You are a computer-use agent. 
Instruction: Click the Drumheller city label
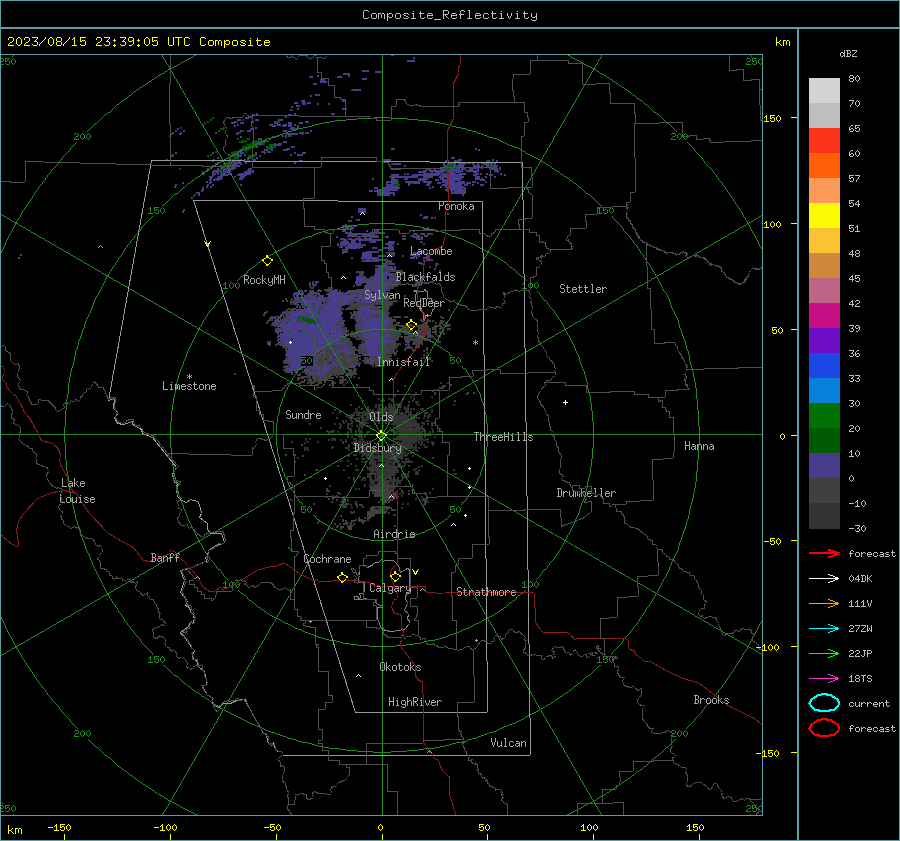586,493
